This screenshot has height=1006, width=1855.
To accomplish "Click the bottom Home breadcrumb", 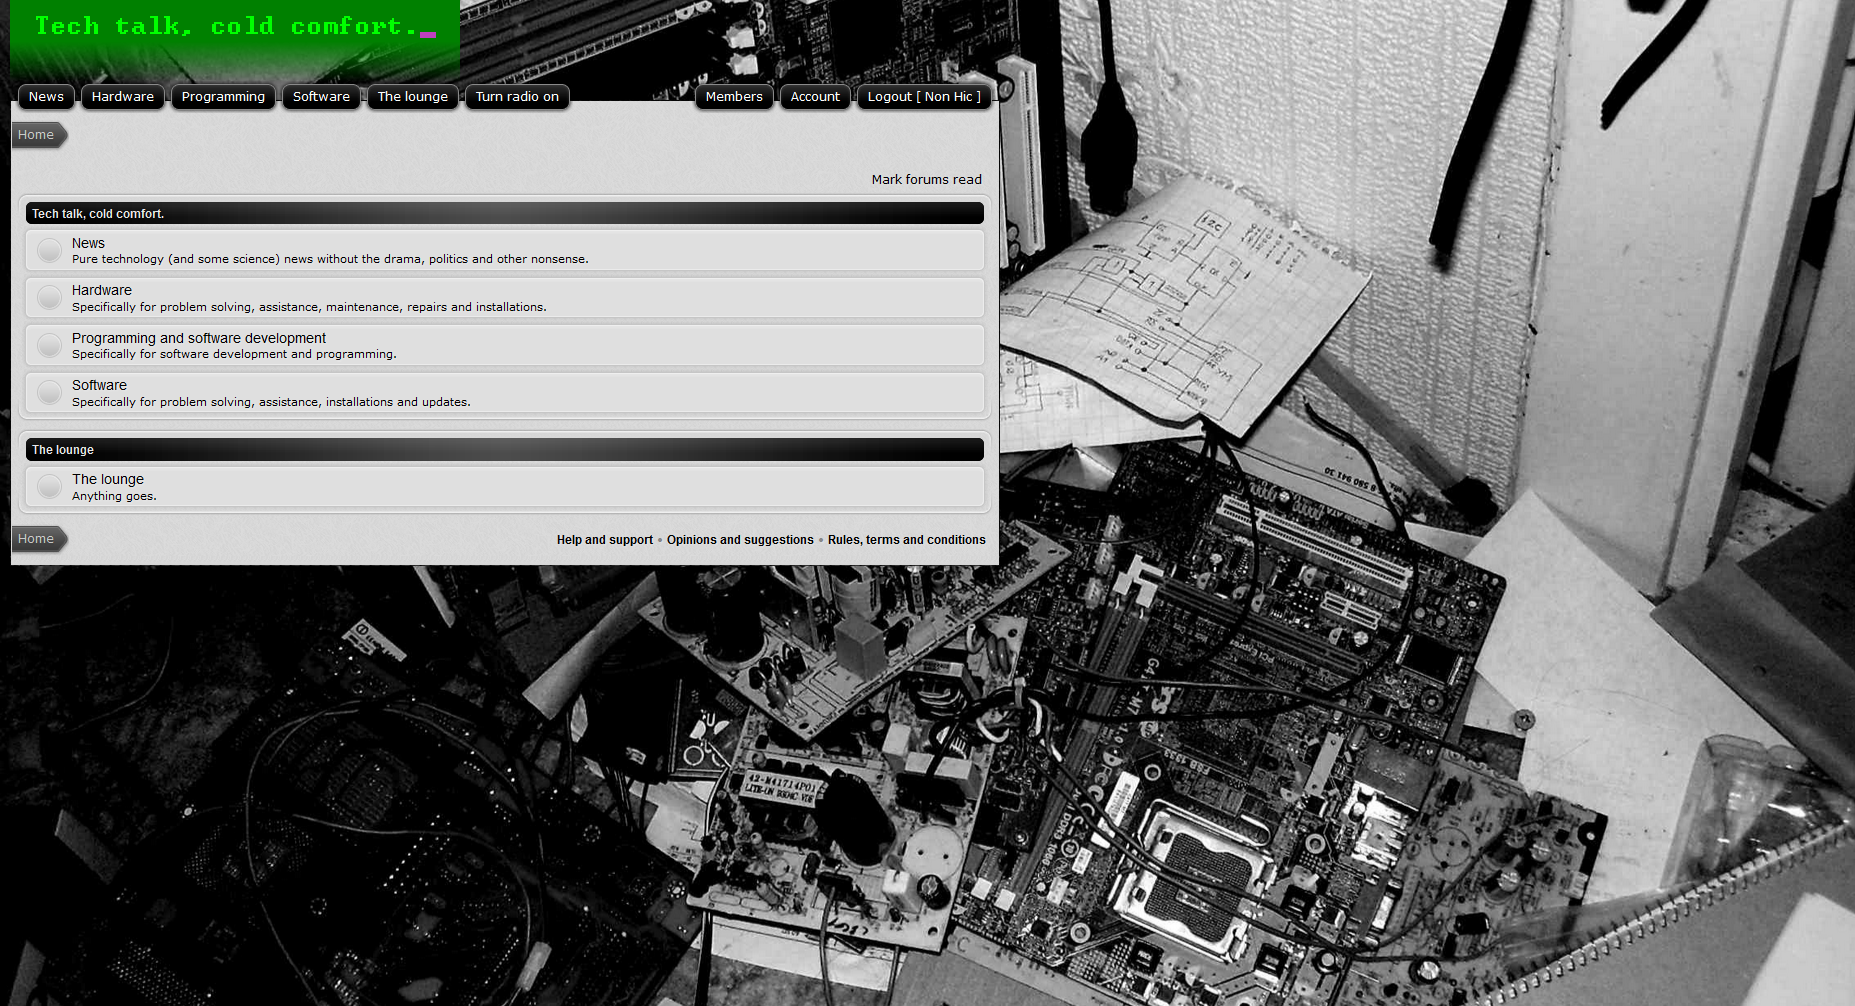I will (38, 539).
